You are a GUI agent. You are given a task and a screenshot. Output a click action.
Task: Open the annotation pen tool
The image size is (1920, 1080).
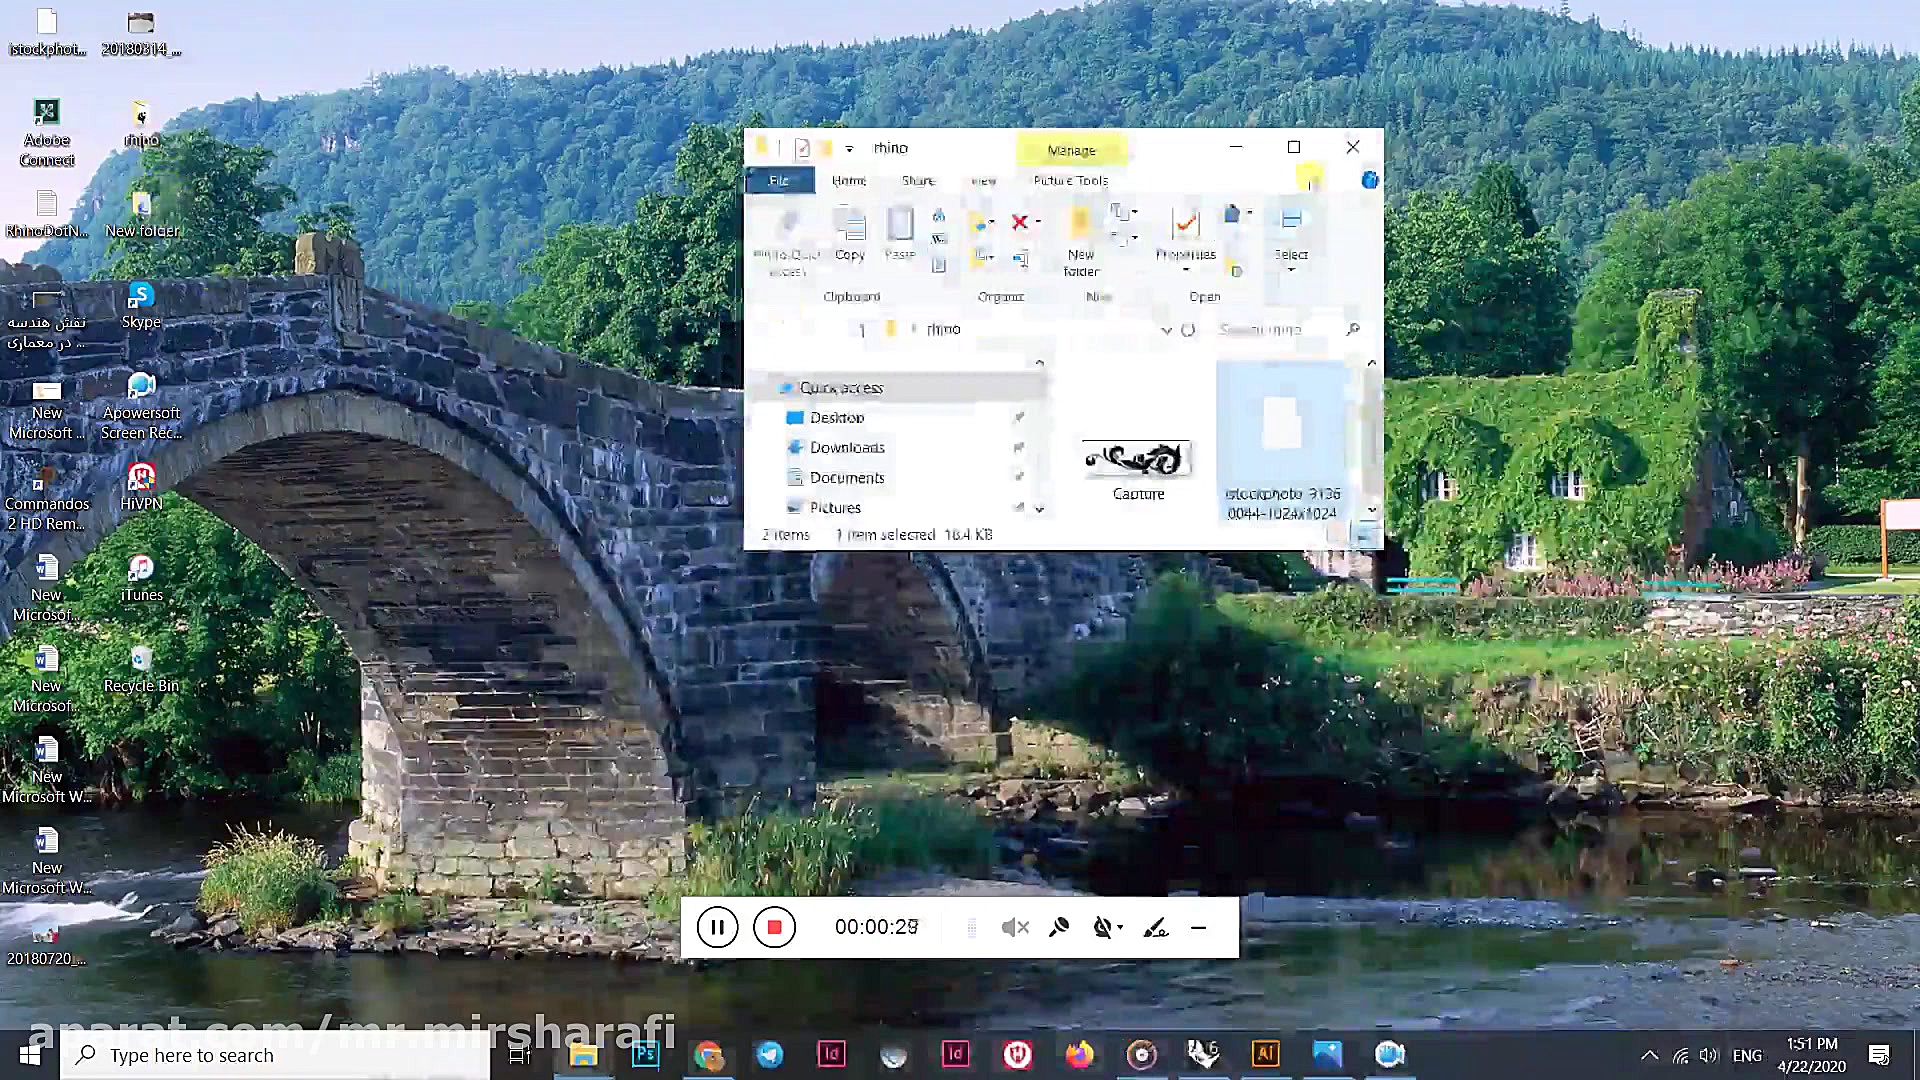tap(1155, 927)
